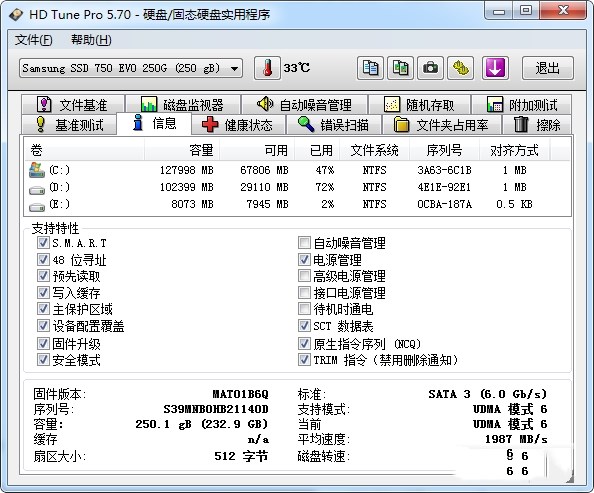This screenshot has width=594, height=493.
Task: Sort by the 可用 column header
Action: pyautogui.click(x=257, y=150)
